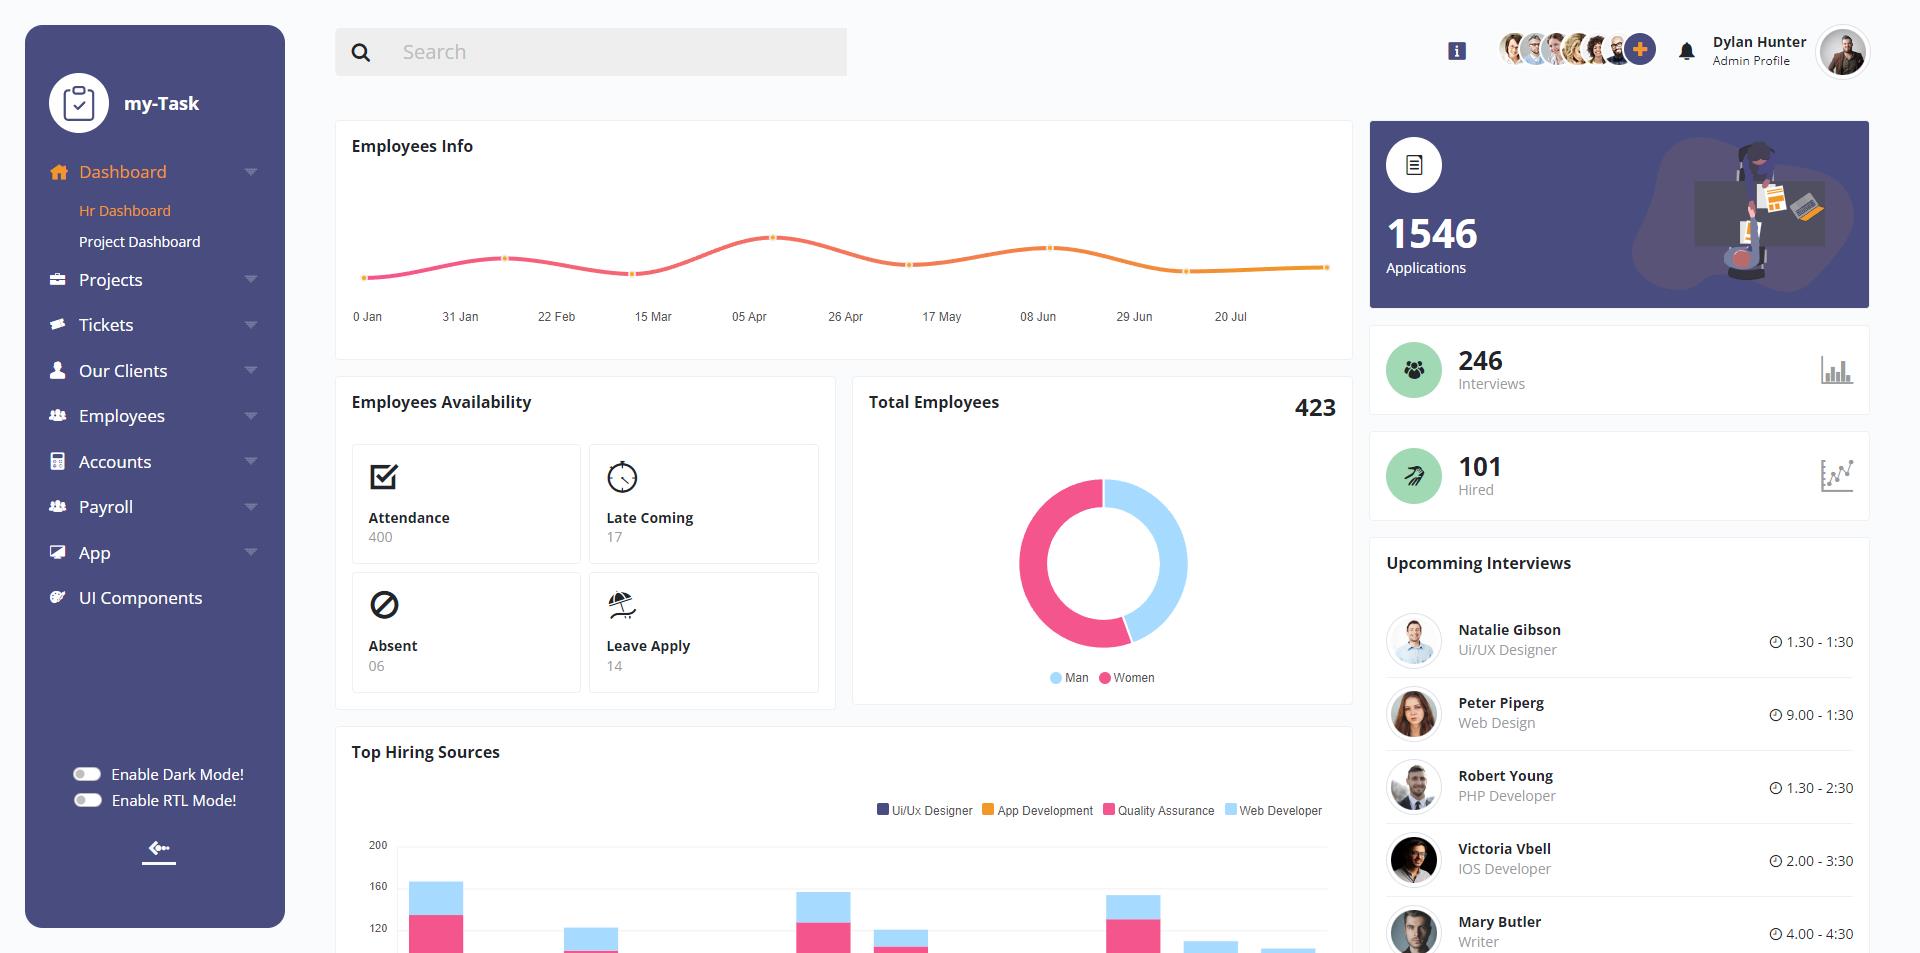Viewport: 1920px width, 953px height.
Task: Toggle Web Developer legend series
Action: click(x=1274, y=810)
